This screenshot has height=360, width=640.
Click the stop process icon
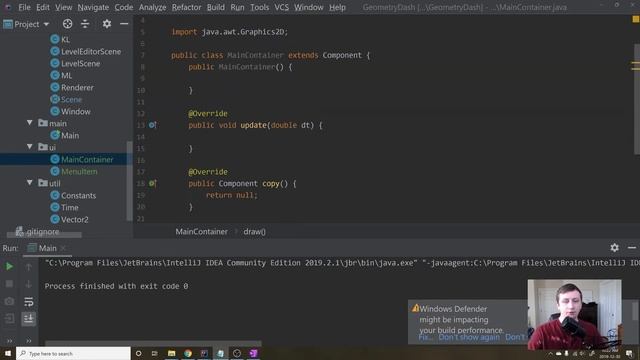(9, 284)
